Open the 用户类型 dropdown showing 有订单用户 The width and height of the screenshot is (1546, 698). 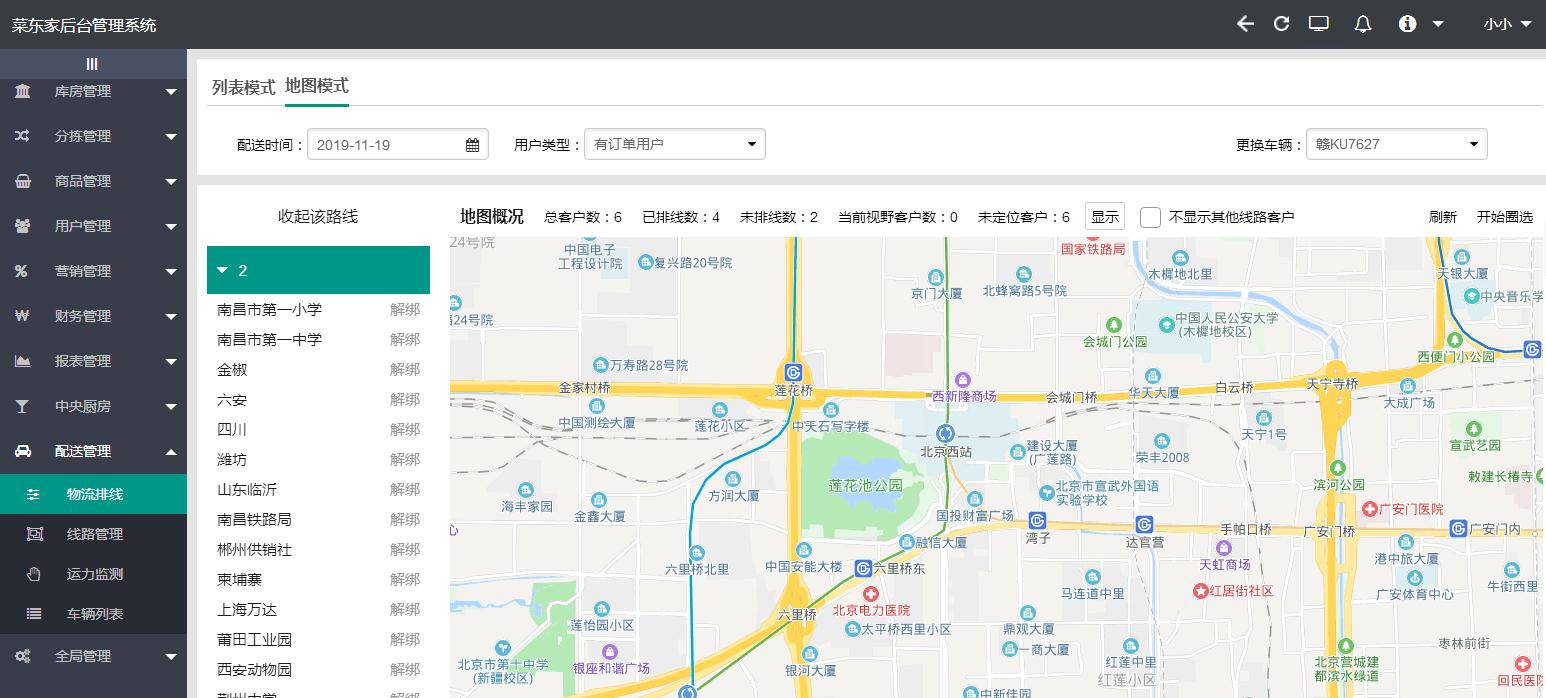(674, 143)
